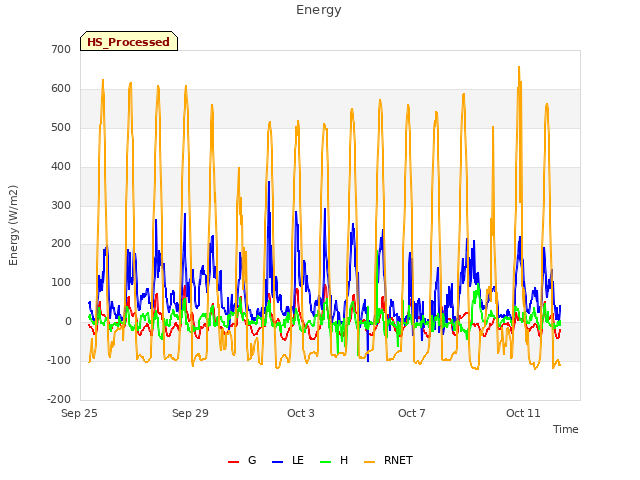Click the chart title Energy
640x480 pixels.
point(319,10)
